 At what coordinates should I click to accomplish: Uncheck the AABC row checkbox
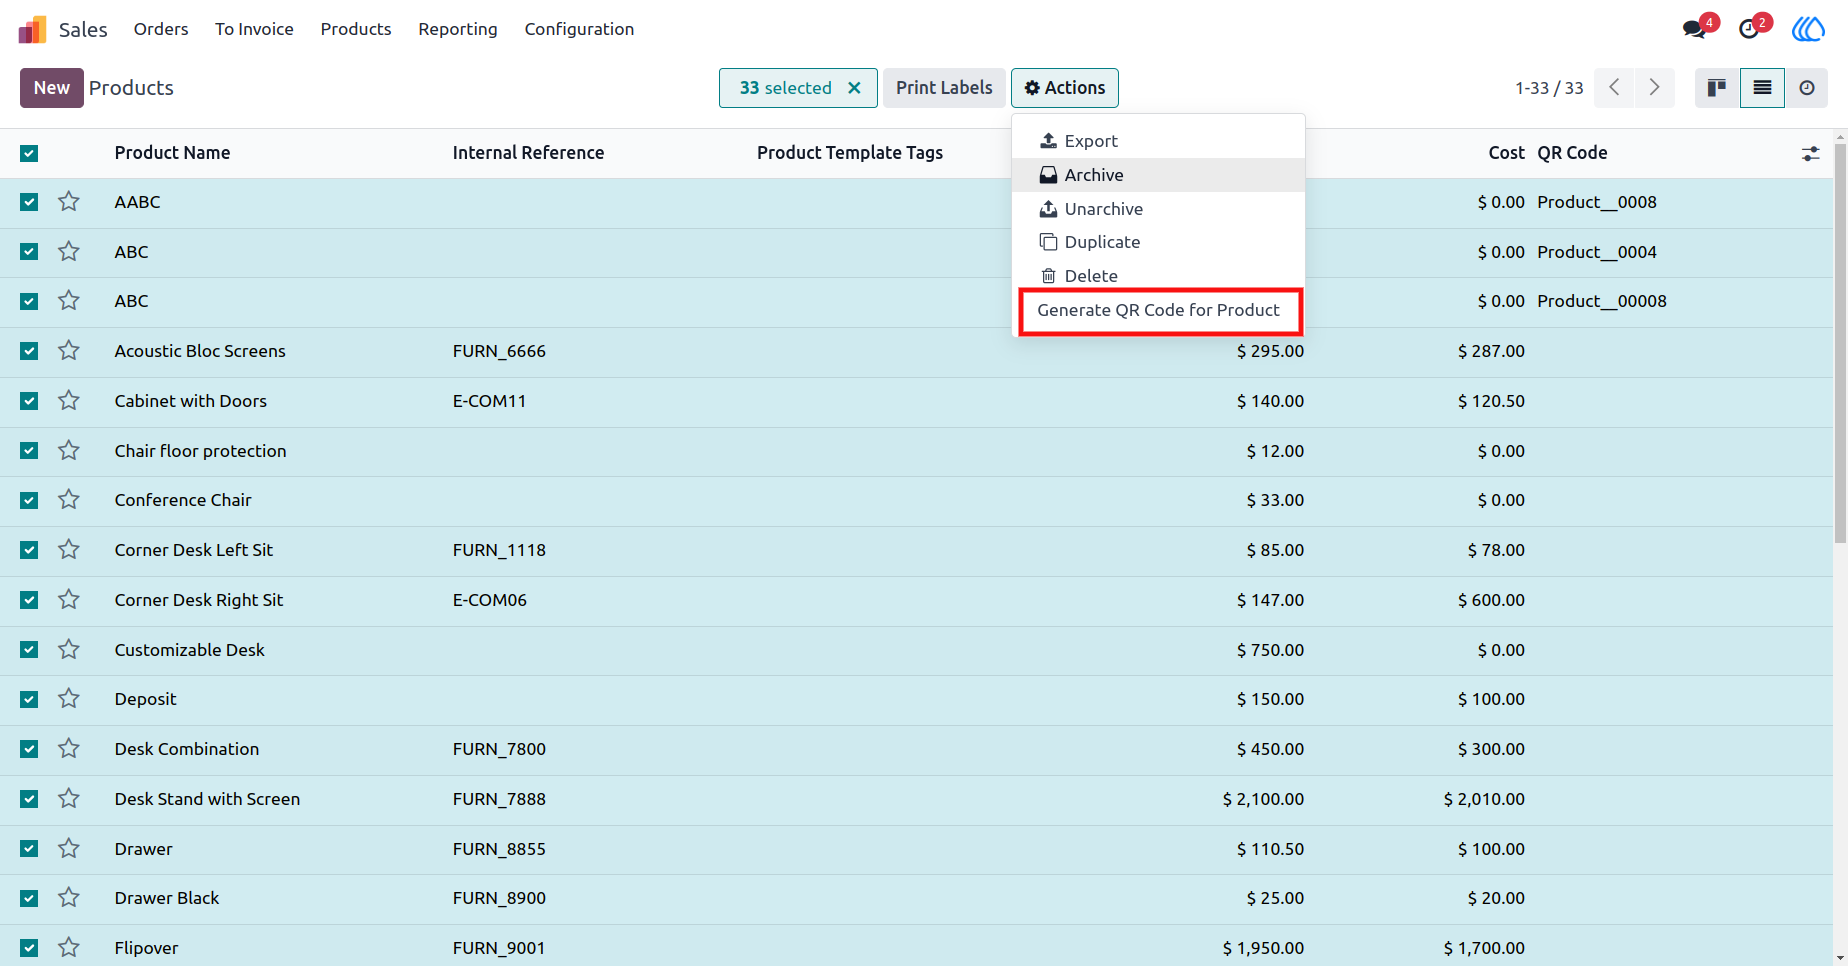[29, 202]
